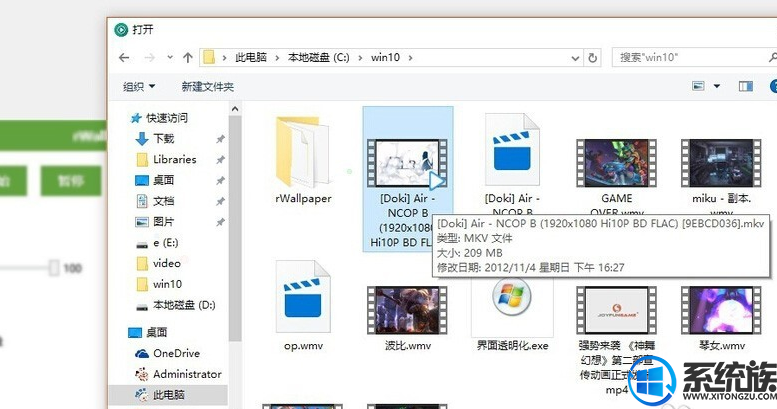Go back using the back arrow

tap(124, 58)
